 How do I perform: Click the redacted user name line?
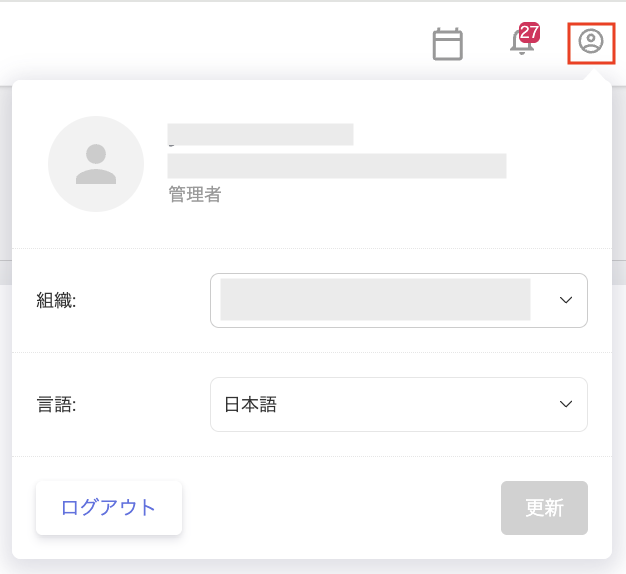coord(260,135)
